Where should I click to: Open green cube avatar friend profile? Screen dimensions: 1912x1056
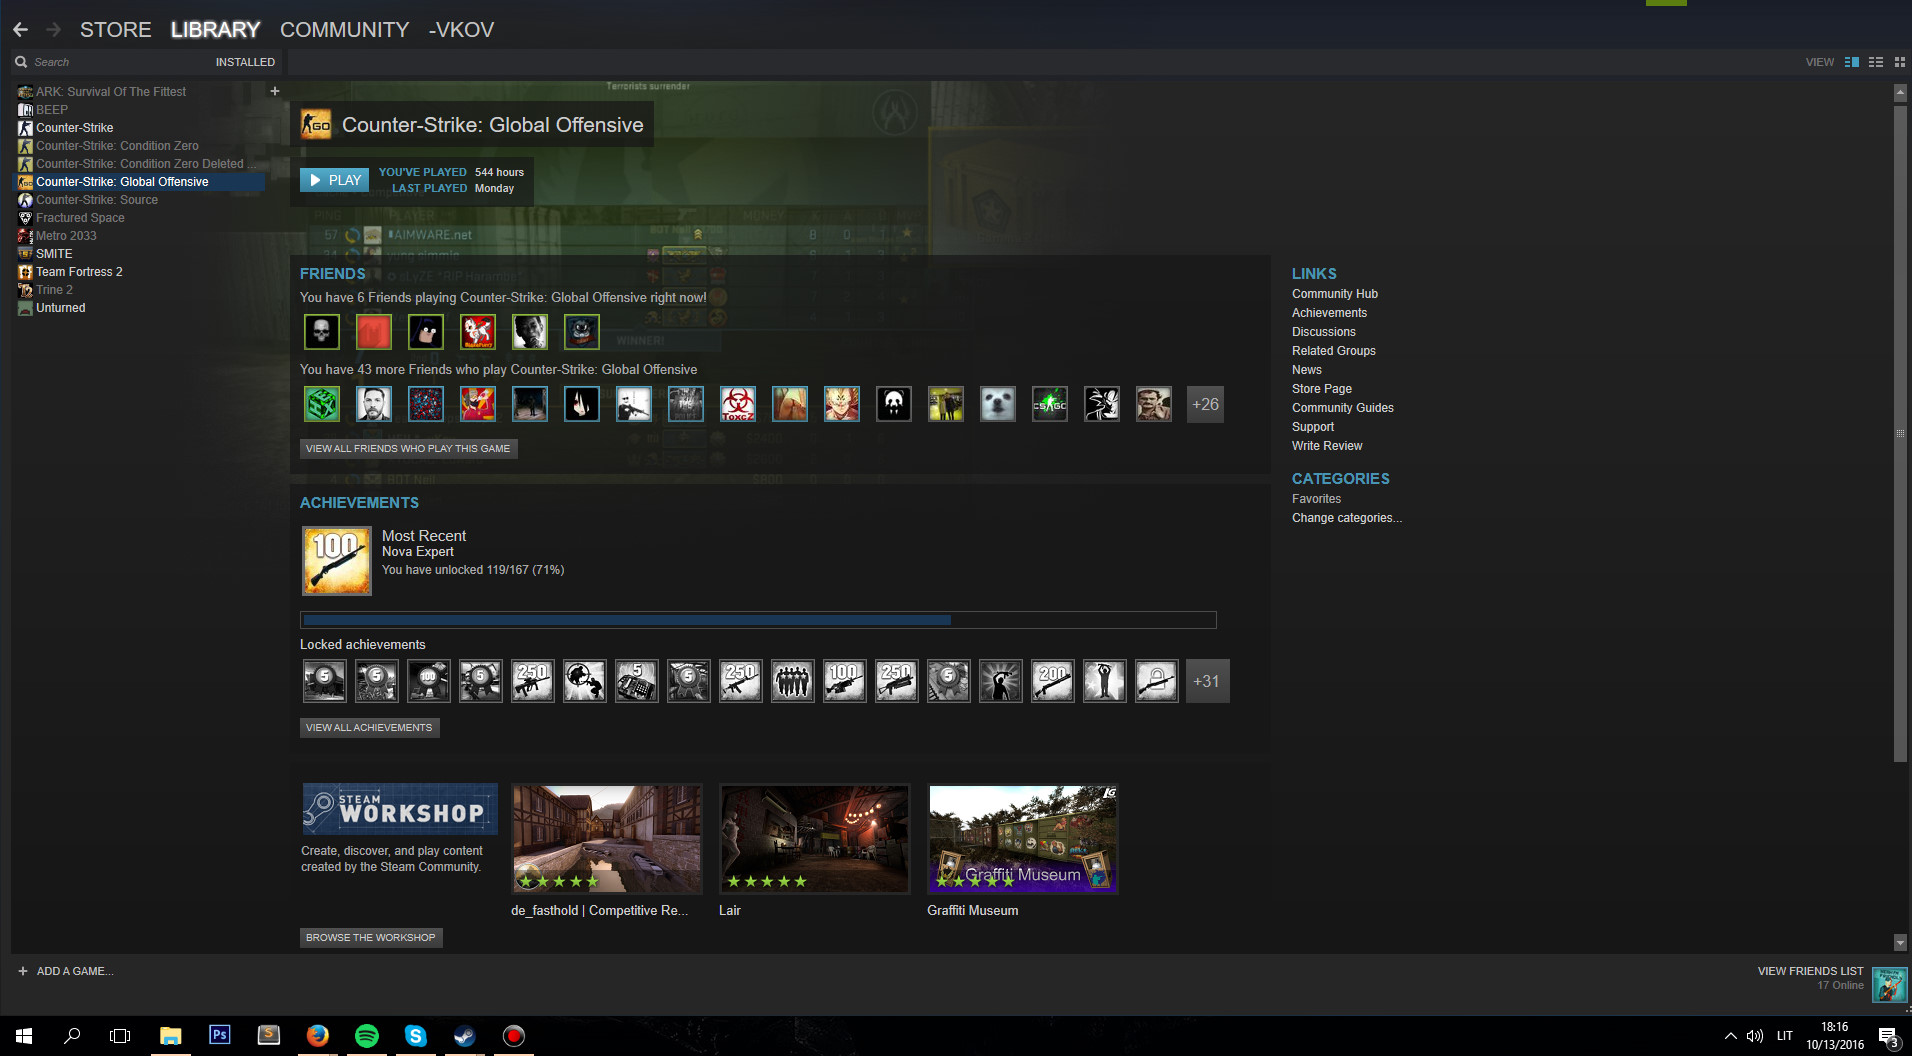pyautogui.click(x=322, y=404)
